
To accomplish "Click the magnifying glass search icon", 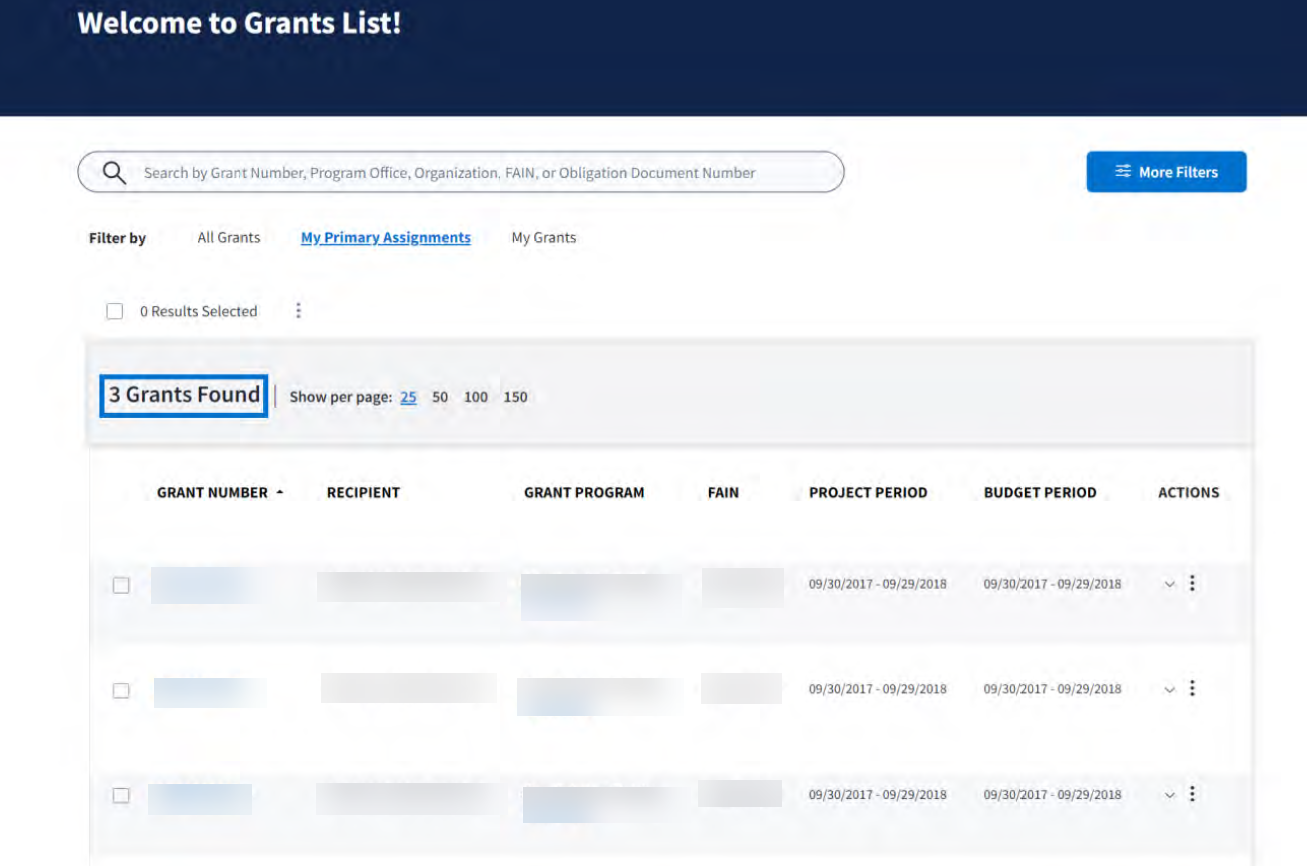I will tap(114, 173).
